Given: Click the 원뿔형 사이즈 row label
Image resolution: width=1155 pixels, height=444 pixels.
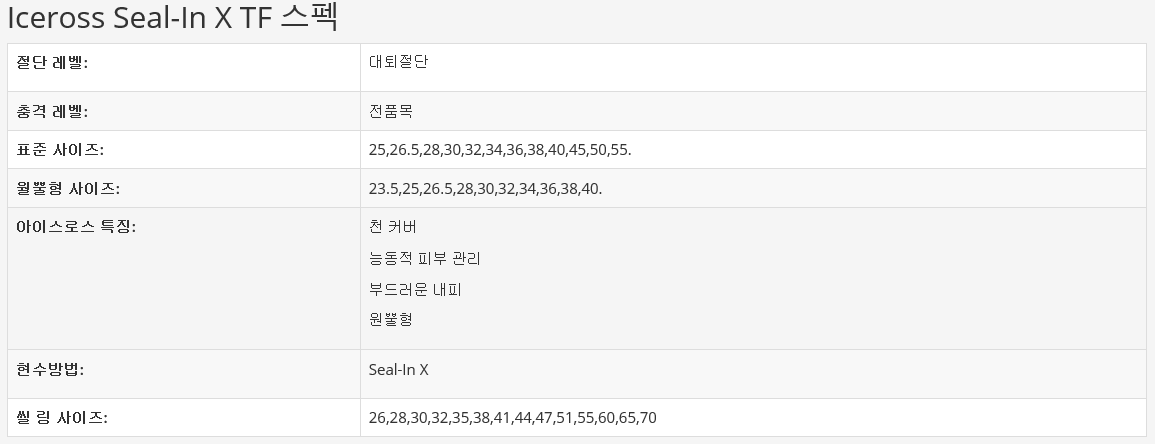Looking at the screenshot, I should [68, 188].
